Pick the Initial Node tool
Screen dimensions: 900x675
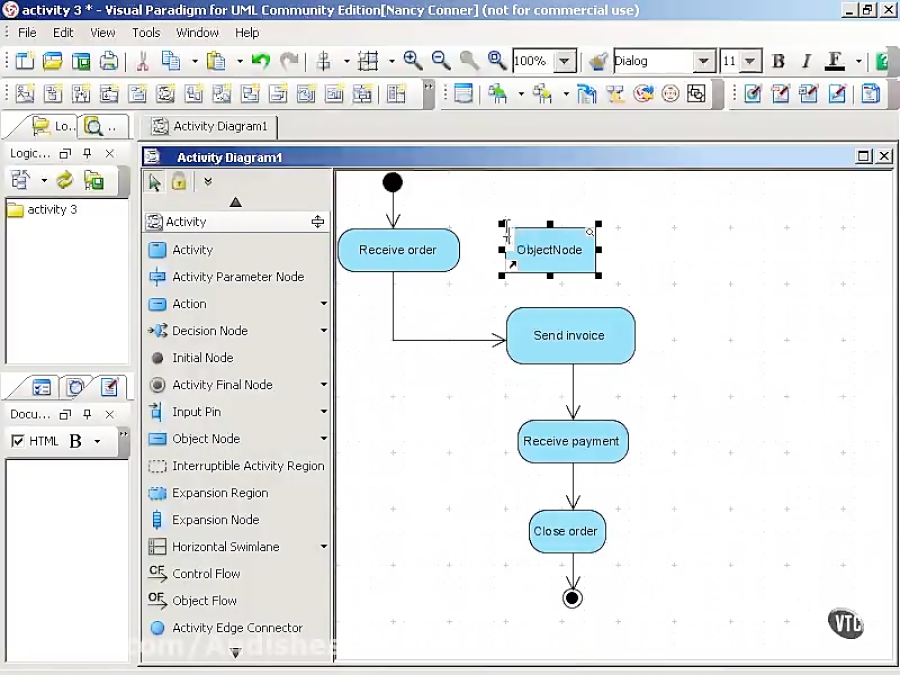click(x=201, y=358)
